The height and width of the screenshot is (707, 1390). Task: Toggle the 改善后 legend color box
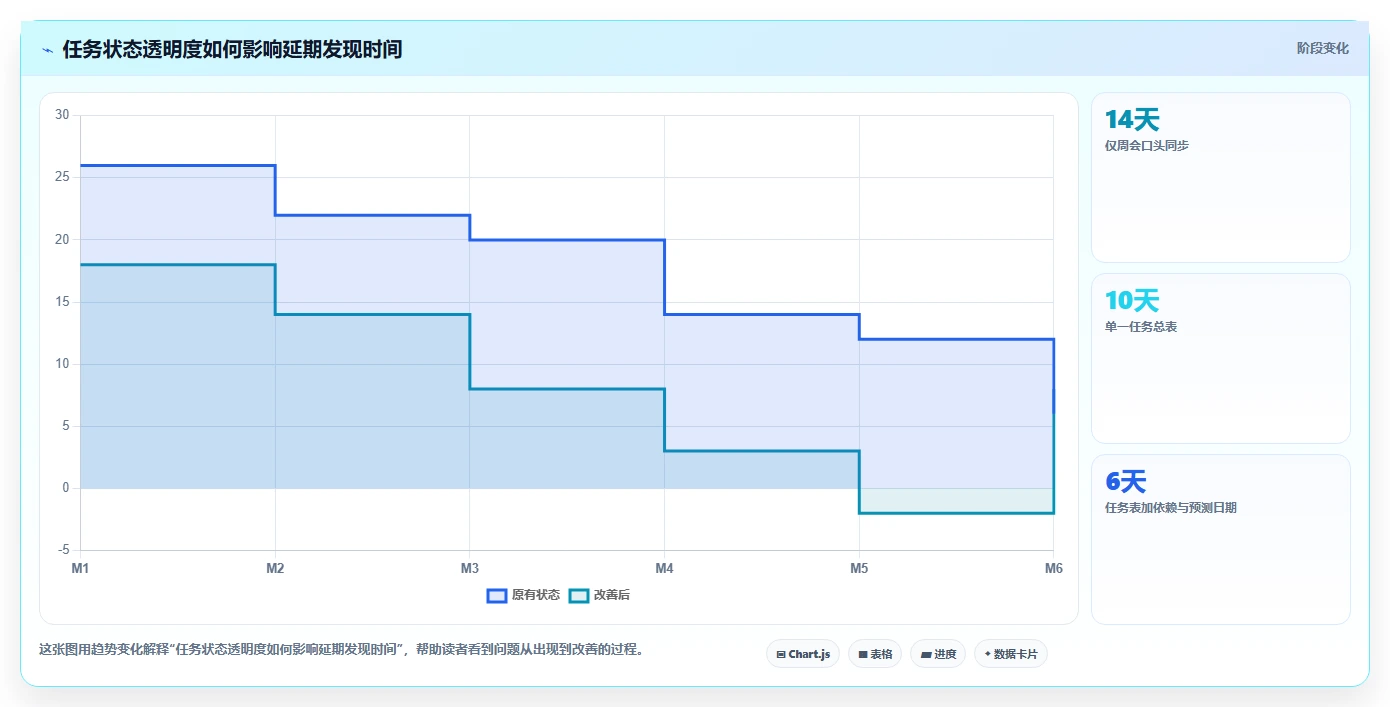(x=578, y=595)
